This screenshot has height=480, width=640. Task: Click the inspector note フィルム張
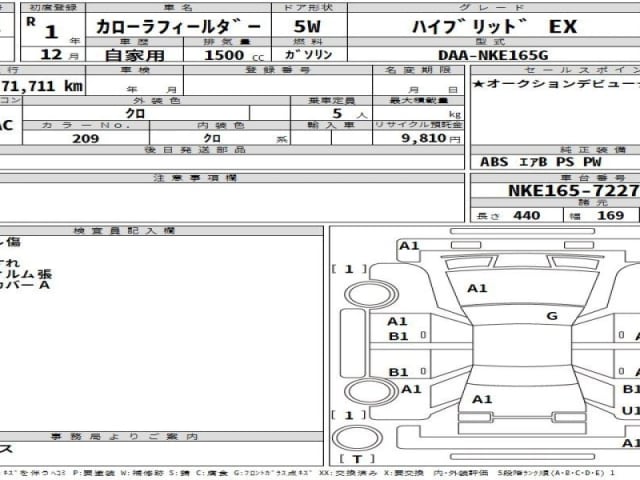[x=26, y=274]
